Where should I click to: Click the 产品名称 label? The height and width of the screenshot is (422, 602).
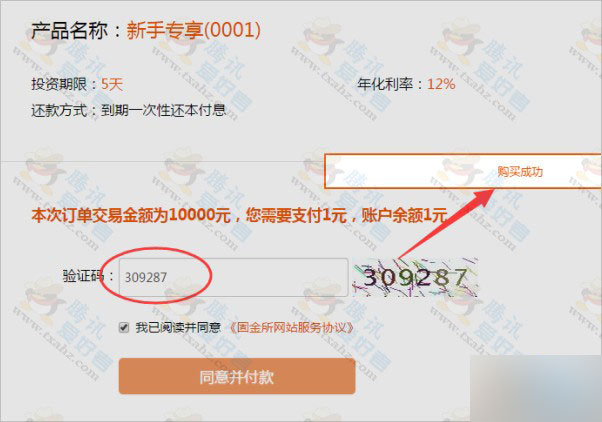pos(69,30)
